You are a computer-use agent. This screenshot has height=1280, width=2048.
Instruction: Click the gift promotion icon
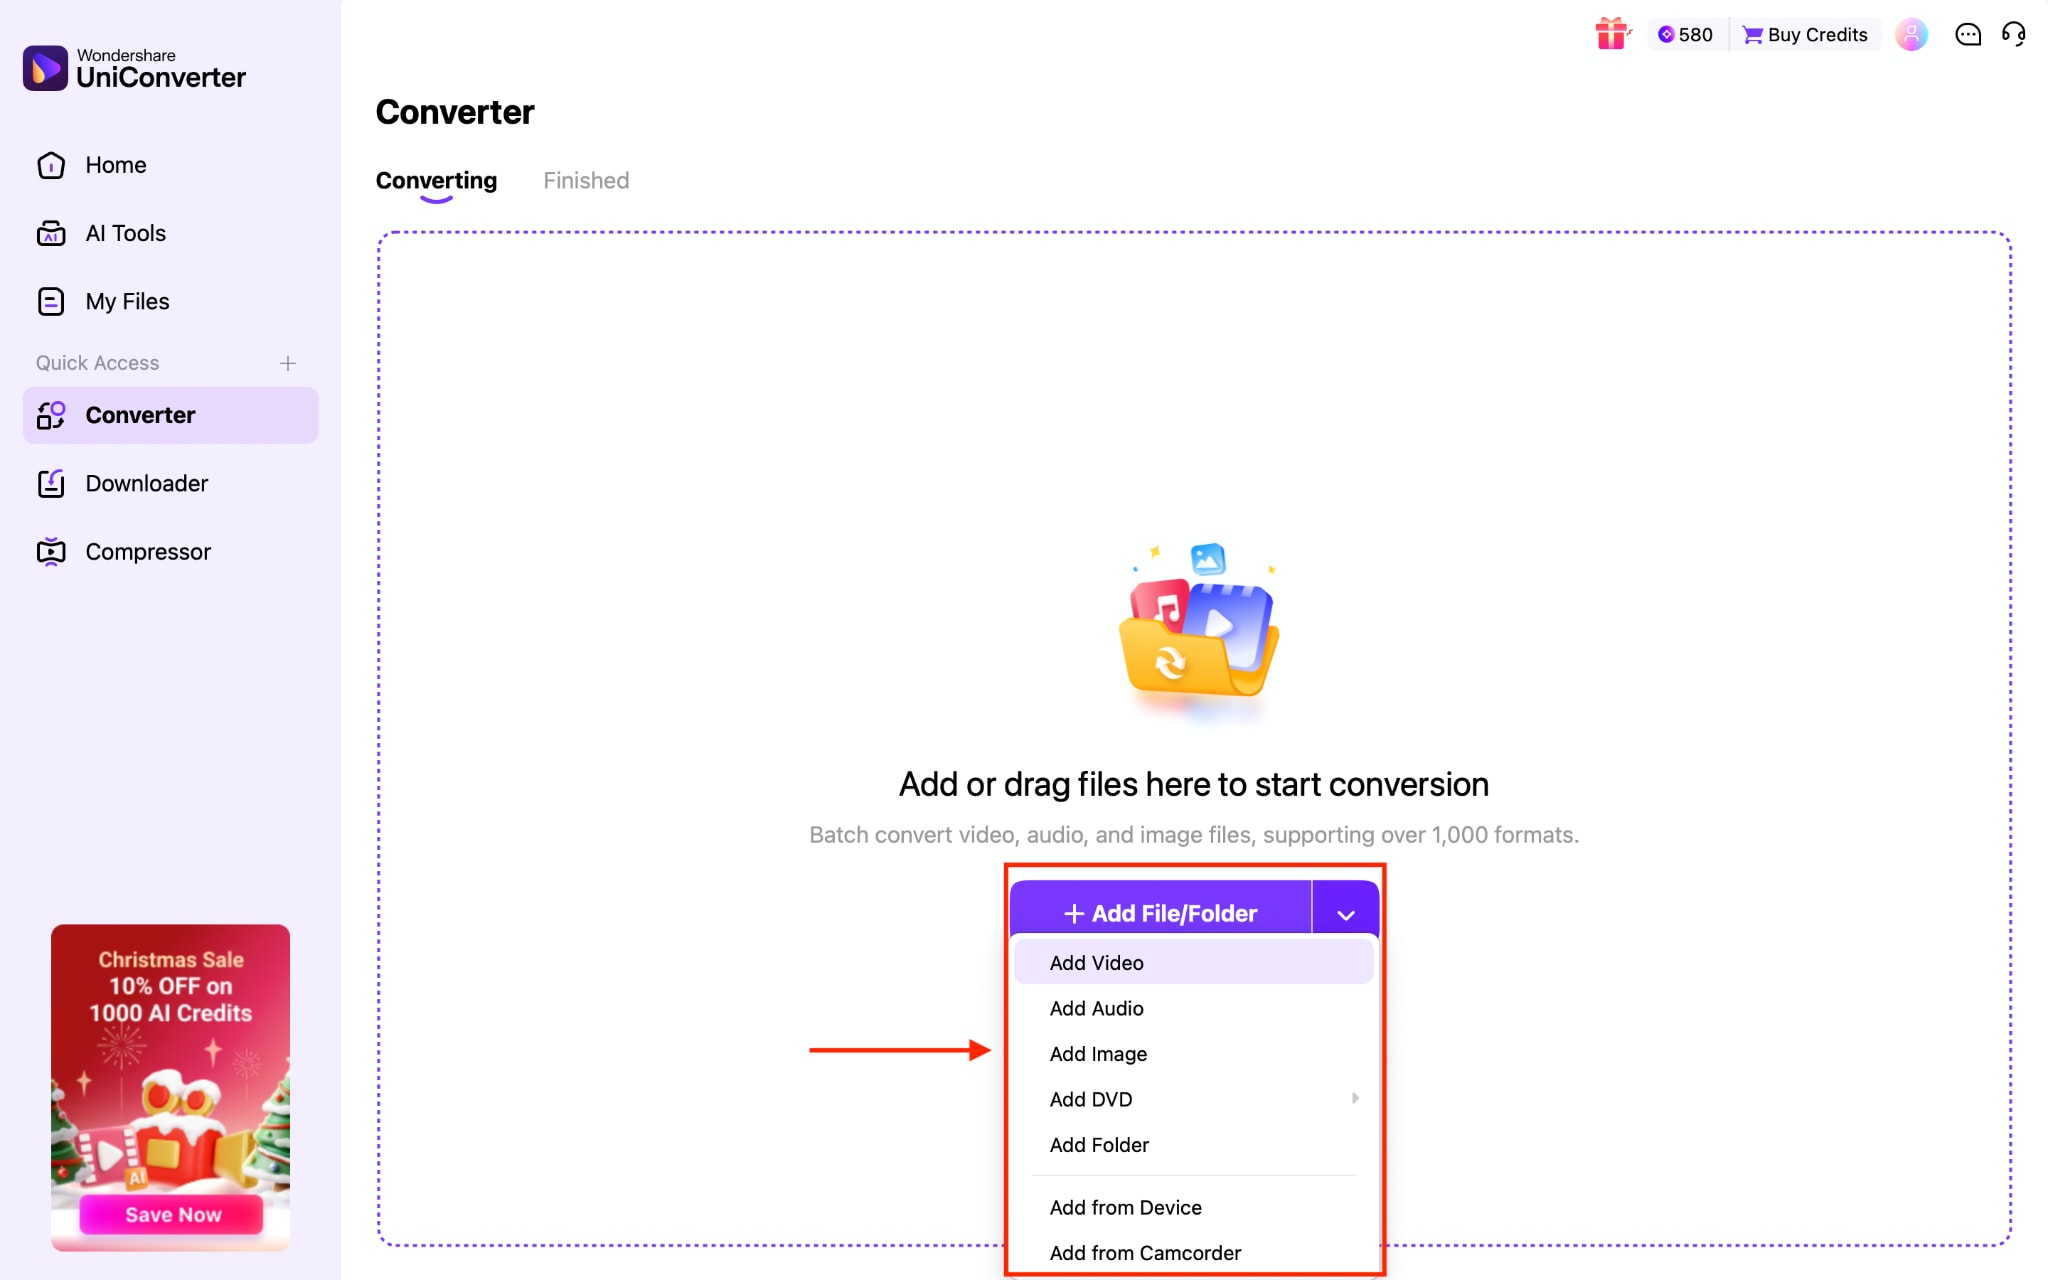tap(1611, 33)
